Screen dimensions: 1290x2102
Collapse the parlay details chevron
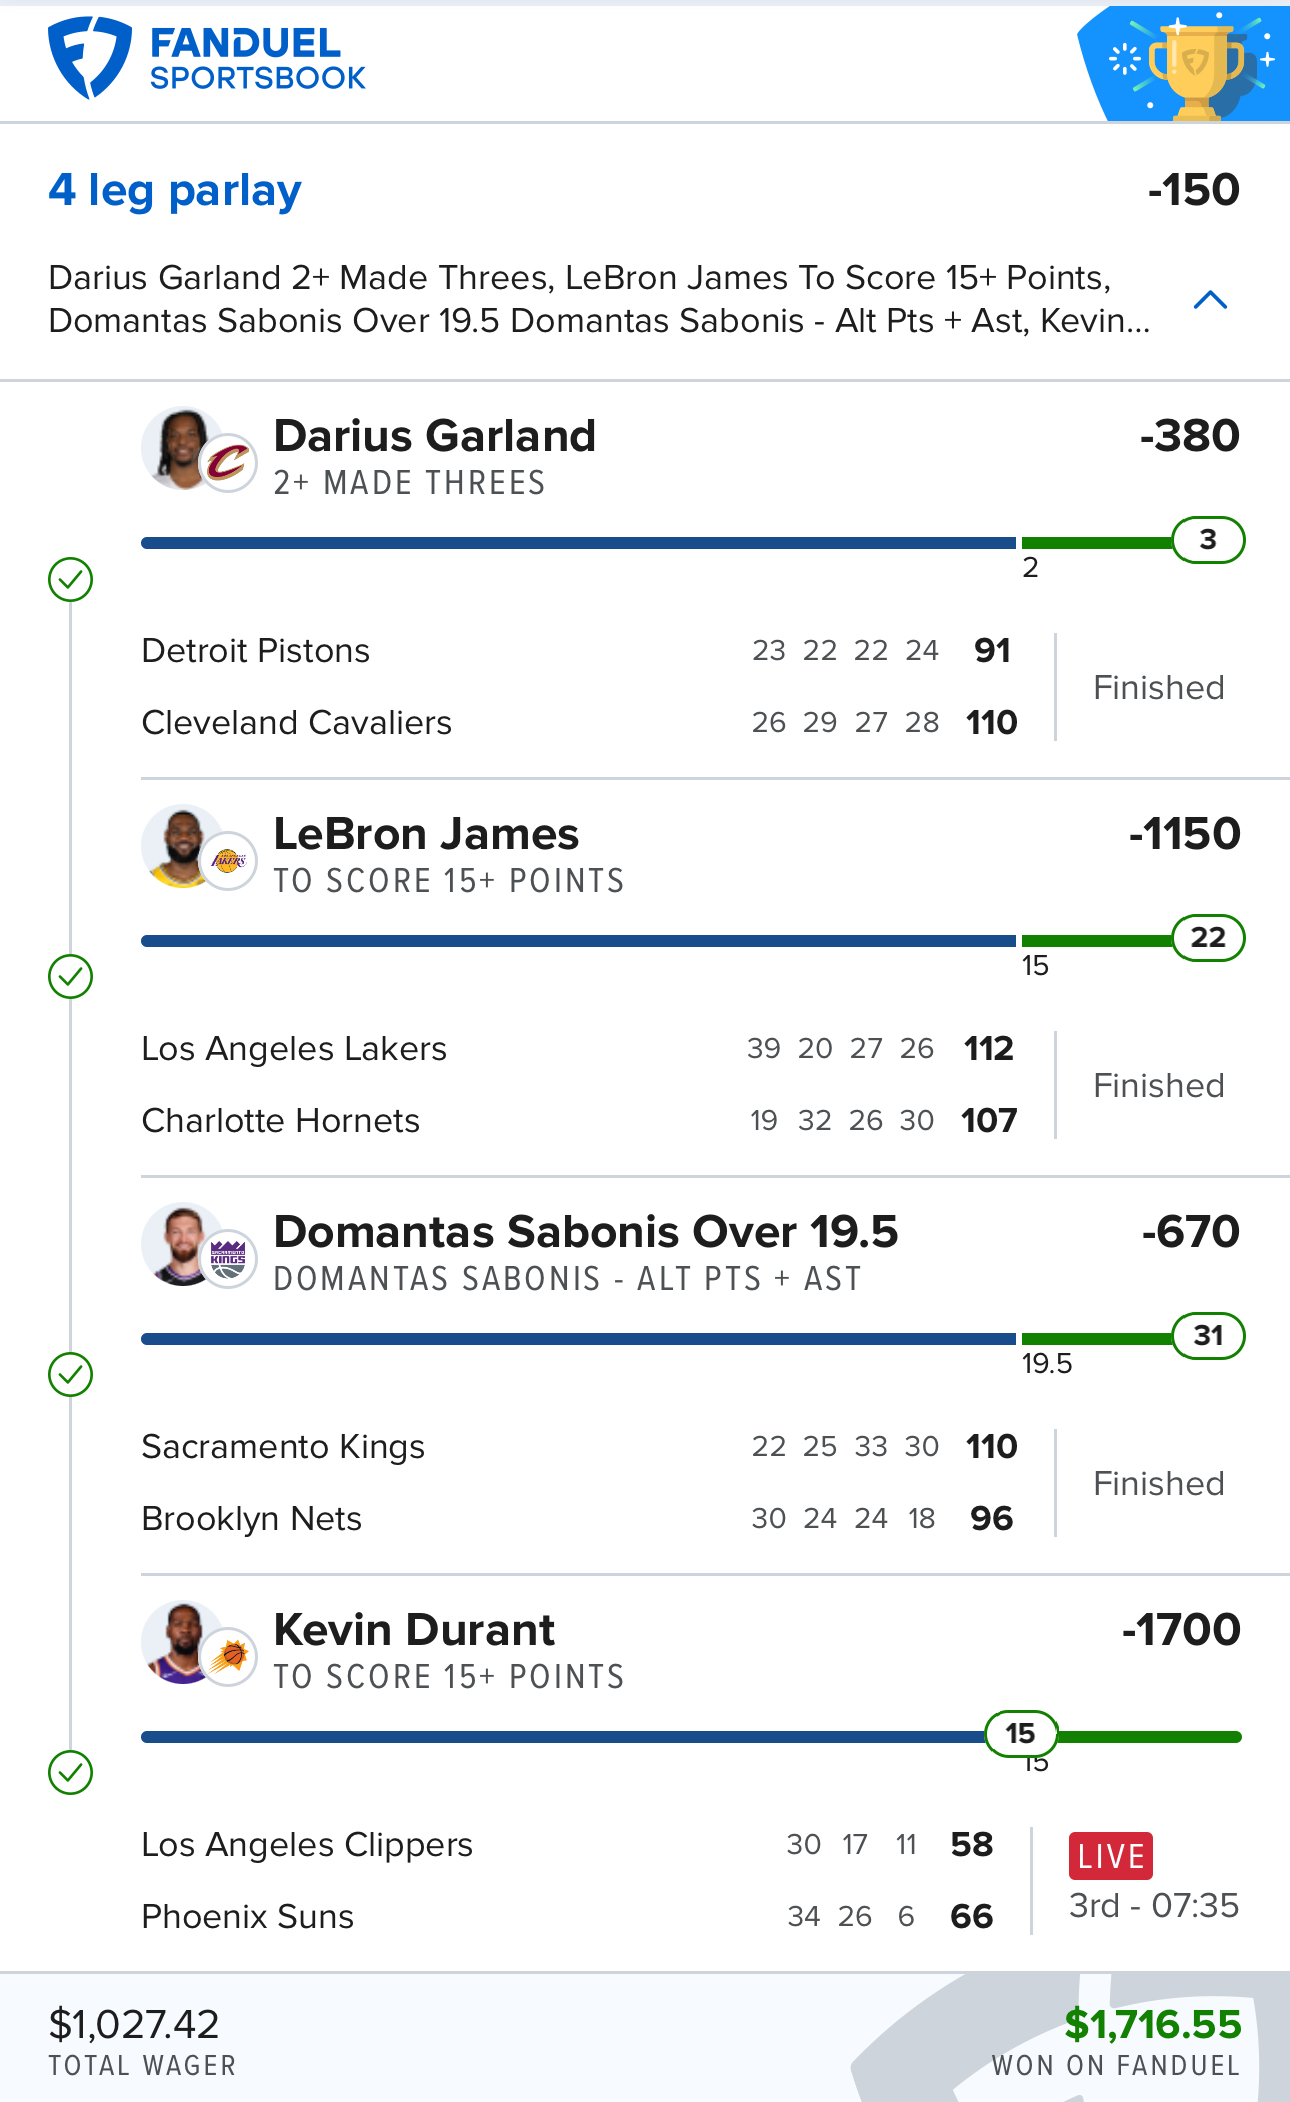(1210, 300)
